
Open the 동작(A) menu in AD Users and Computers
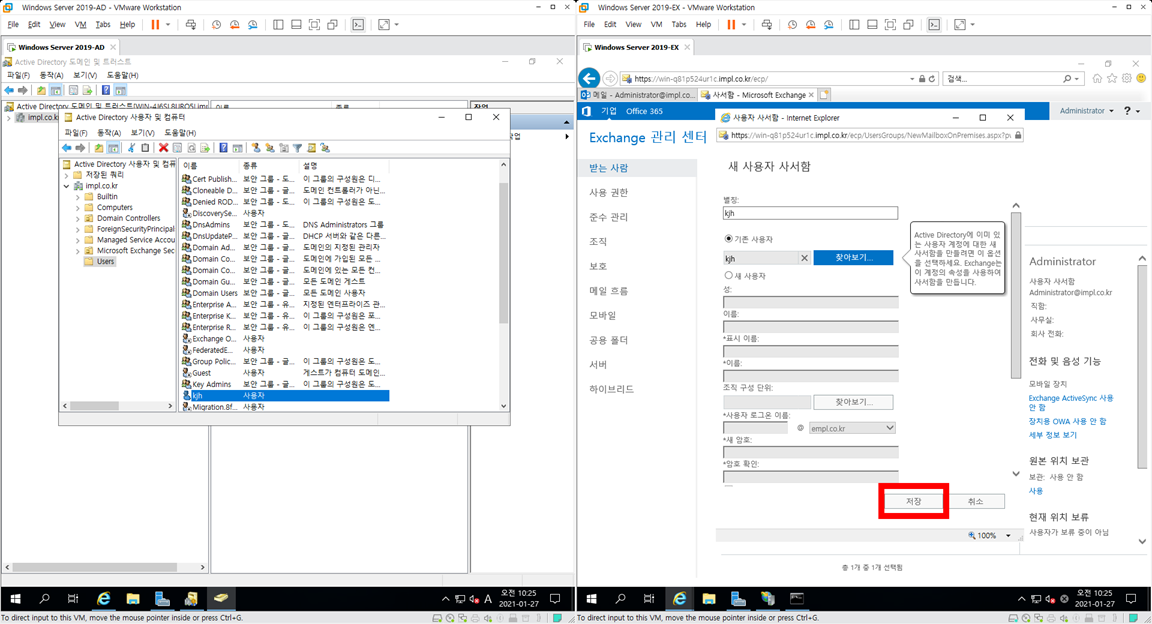(109, 133)
